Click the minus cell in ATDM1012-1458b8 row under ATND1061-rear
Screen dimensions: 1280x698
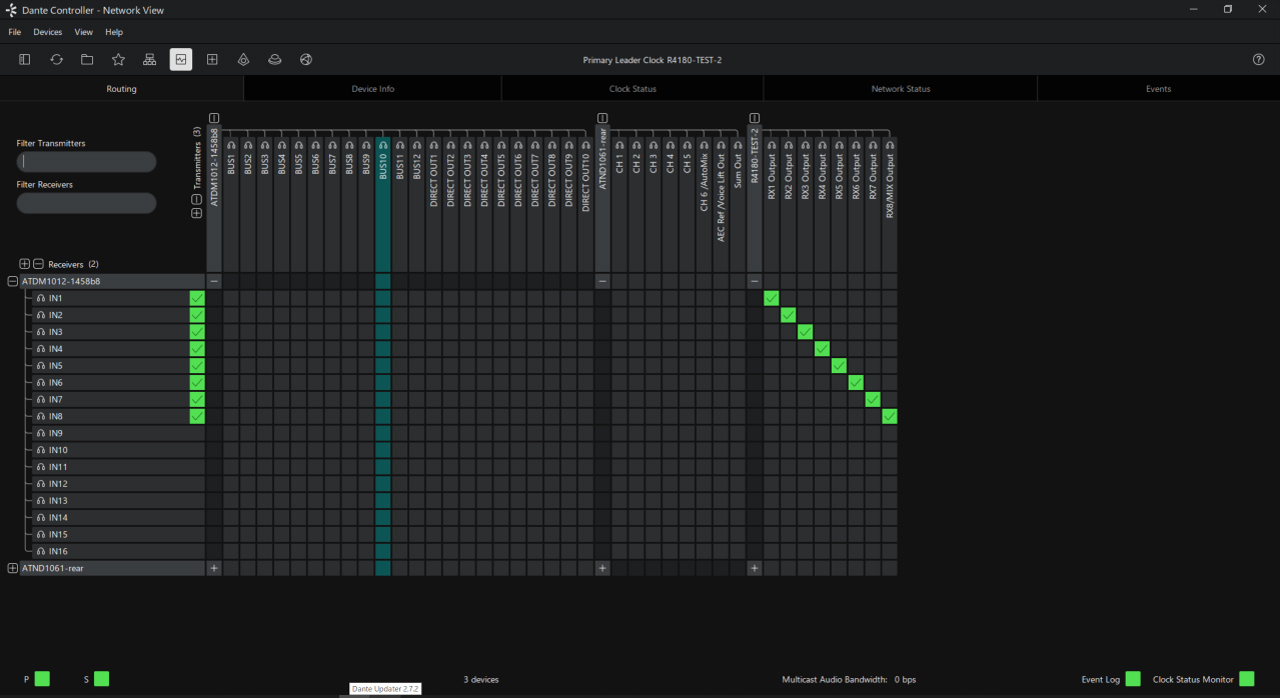pyautogui.click(x=602, y=281)
